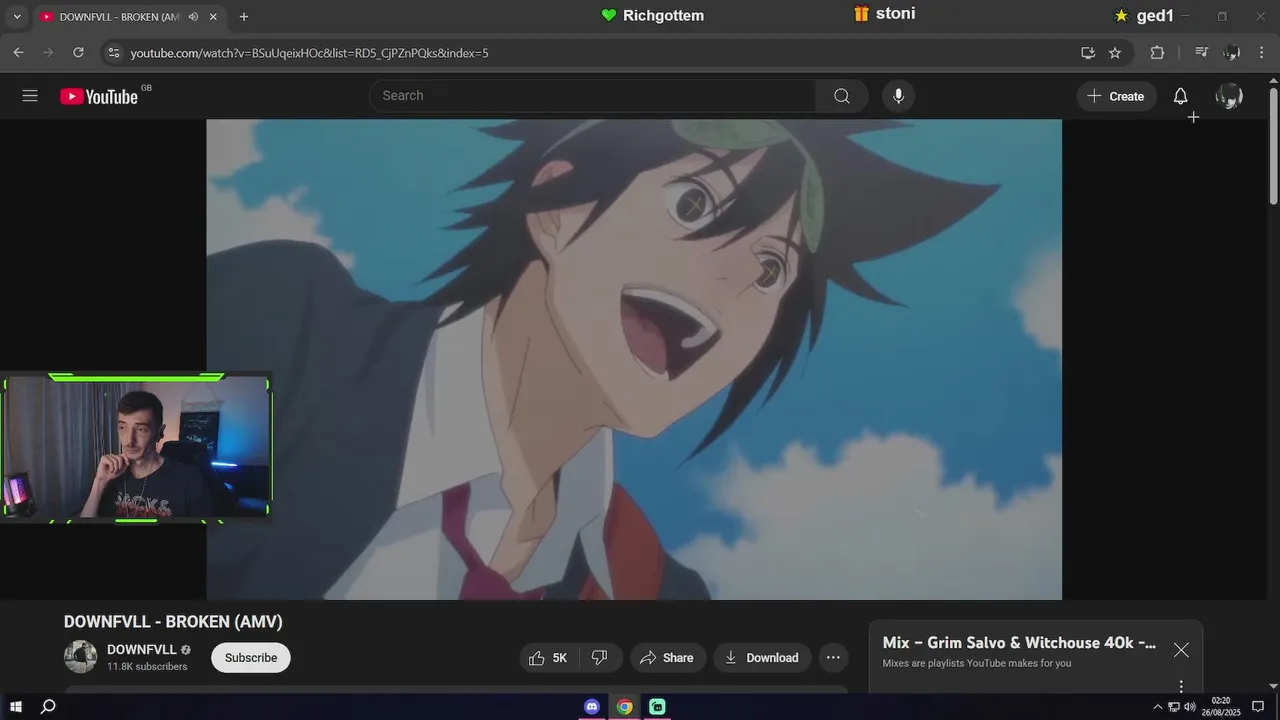This screenshot has width=1280, height=720.
Task: Start voice search with the microphone icon
Action: point(898,96)
